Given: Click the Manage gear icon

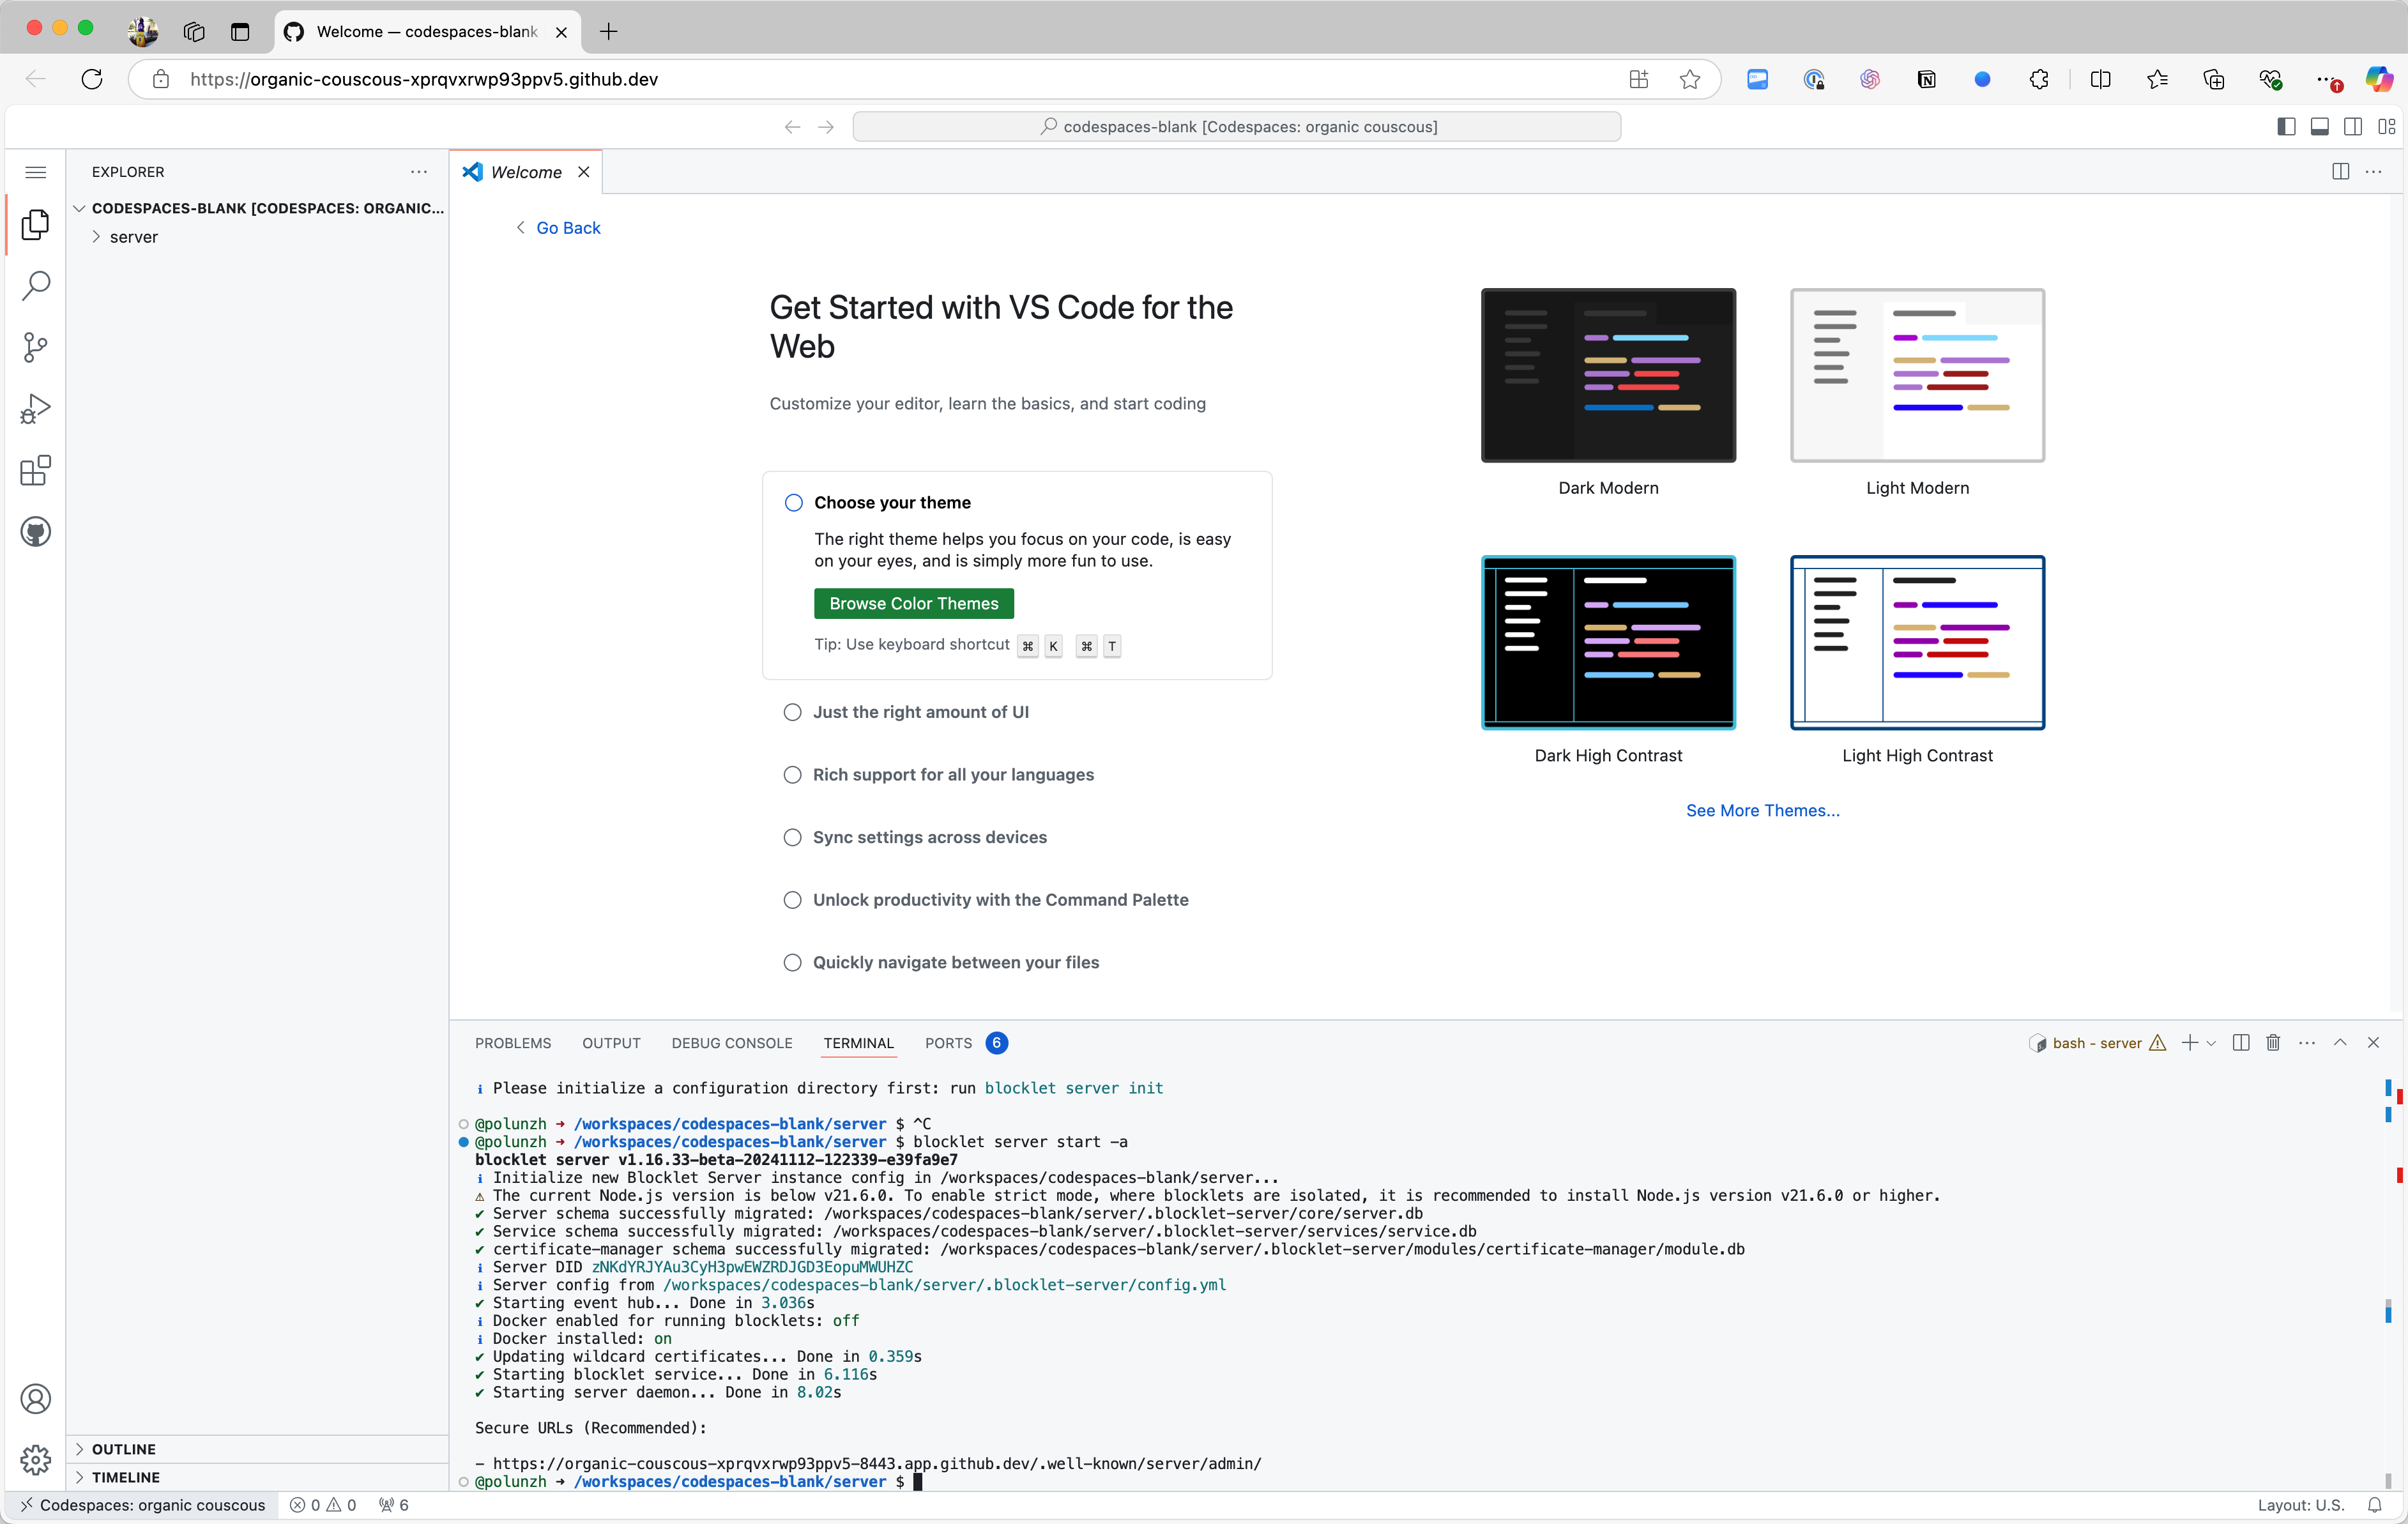Looking at the screenshot, I should coord(36,1460).
